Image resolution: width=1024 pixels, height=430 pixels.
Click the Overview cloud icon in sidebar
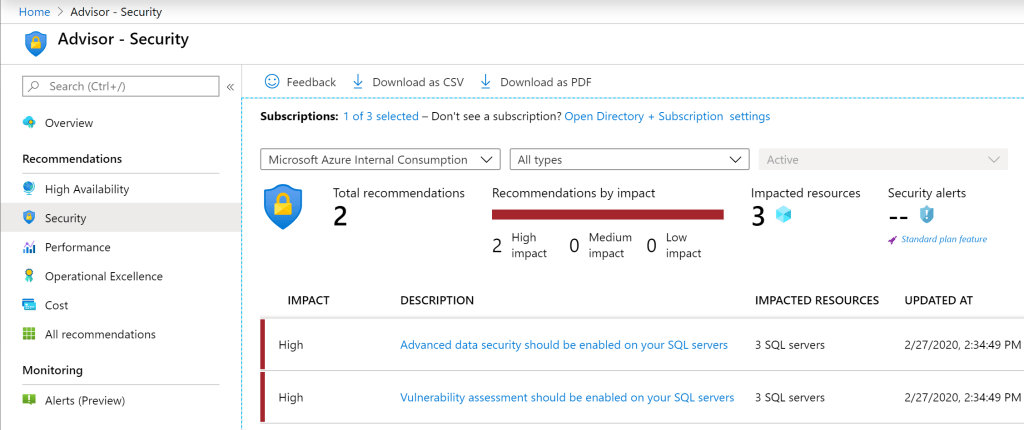coord(29,122)
